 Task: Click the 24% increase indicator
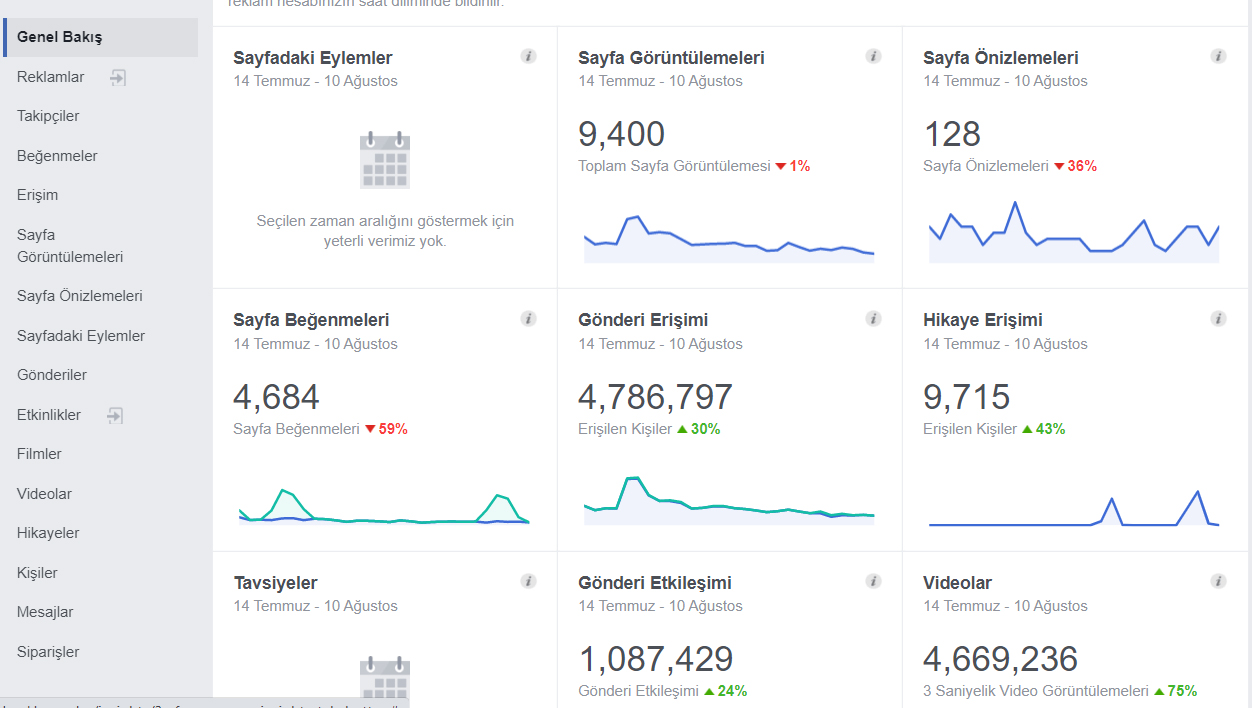[725, 691]
